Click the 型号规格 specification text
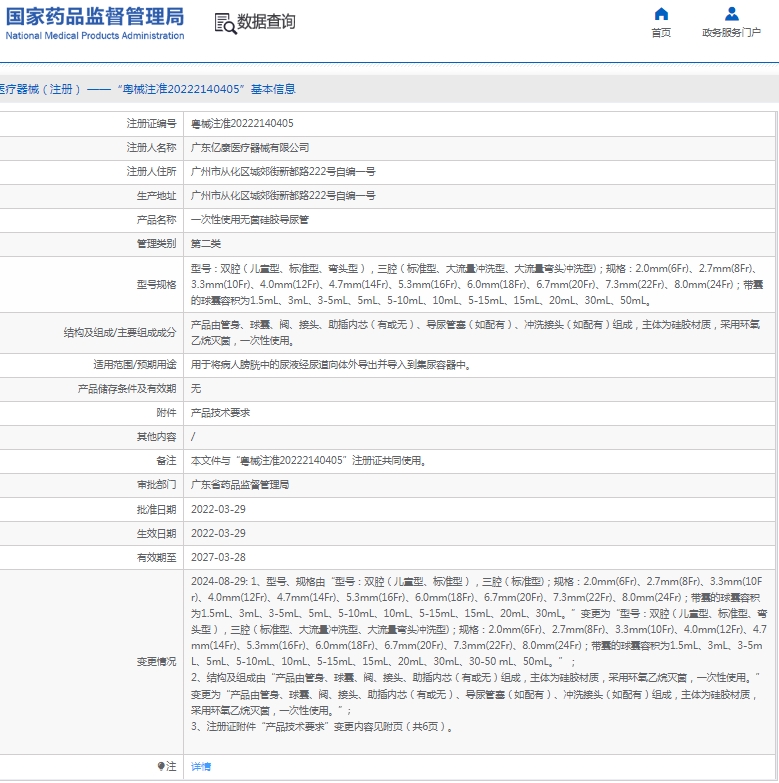 477,284
